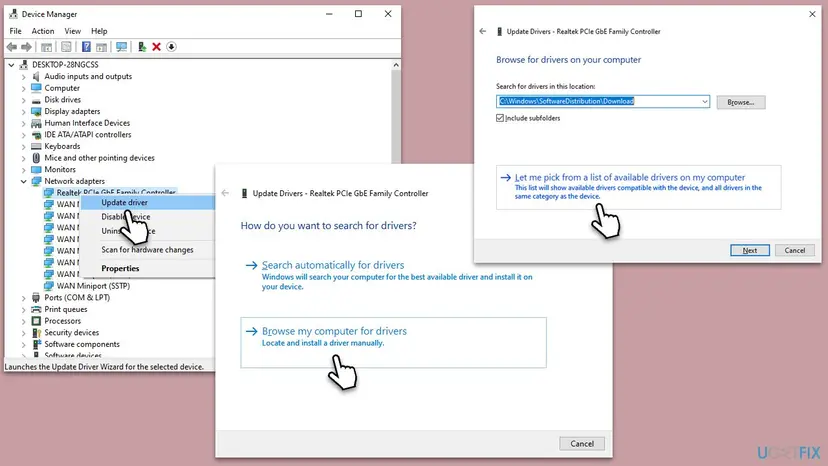Toggle the Include subfolders checkbox
Image resolution: width=828 pixels, height=466 pixels.
[500, 118]
